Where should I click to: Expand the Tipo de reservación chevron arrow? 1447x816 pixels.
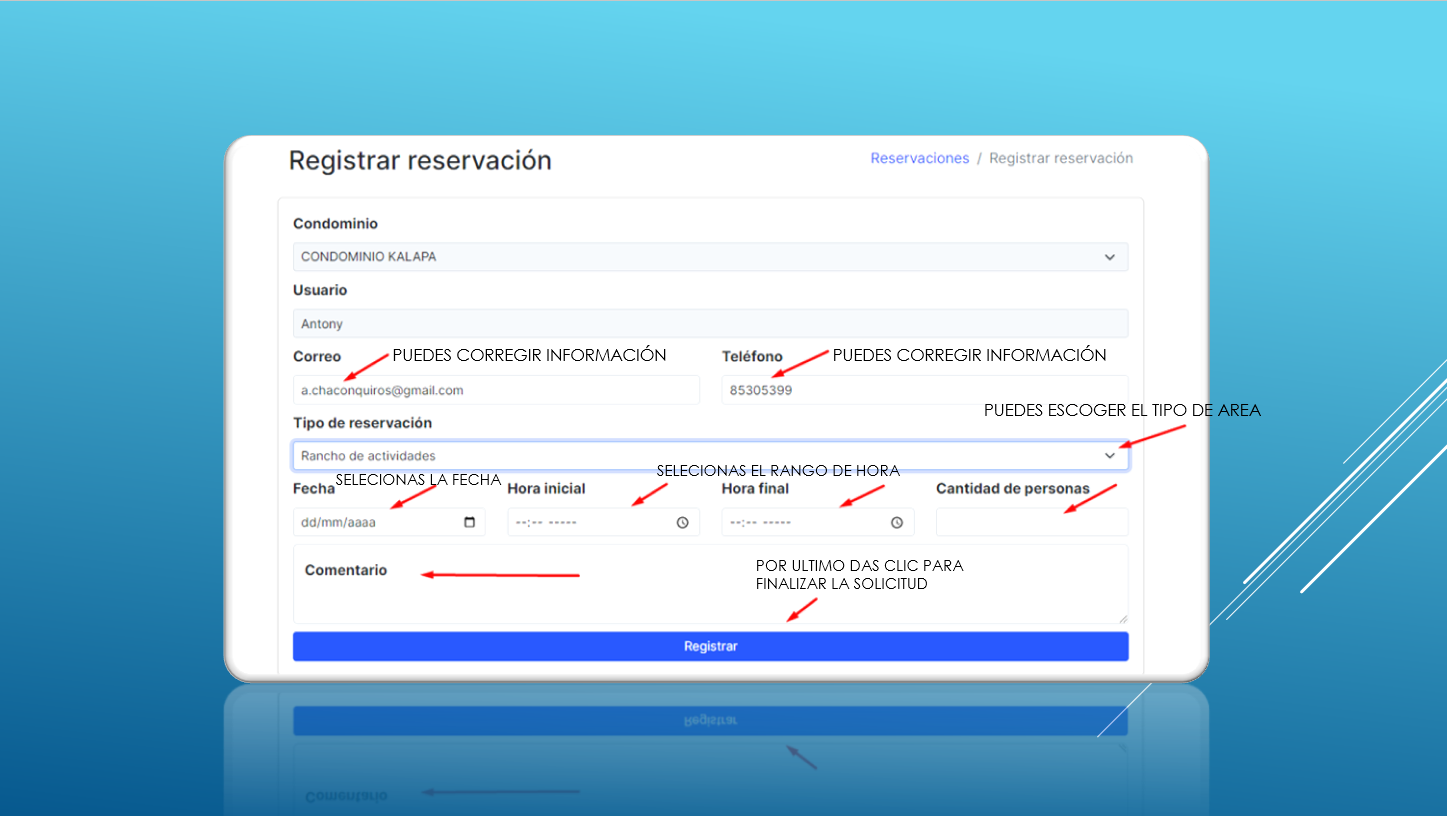coord(1109,456)
